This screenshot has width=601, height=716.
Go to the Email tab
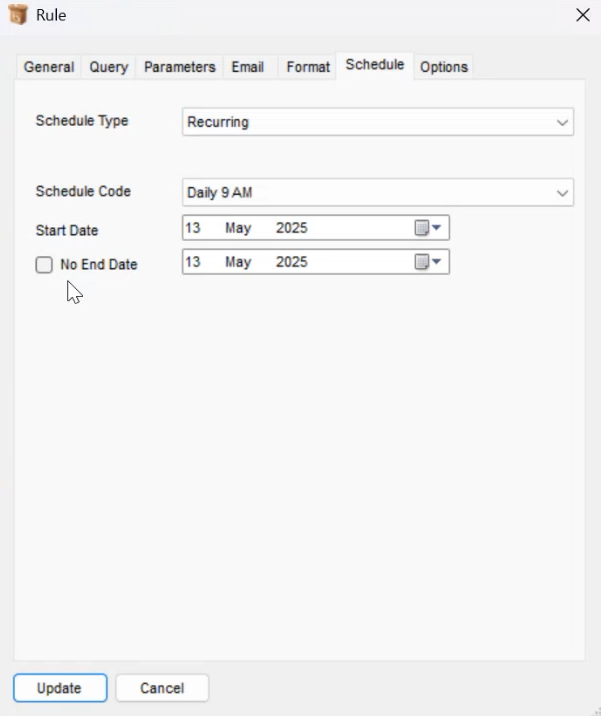248,67
